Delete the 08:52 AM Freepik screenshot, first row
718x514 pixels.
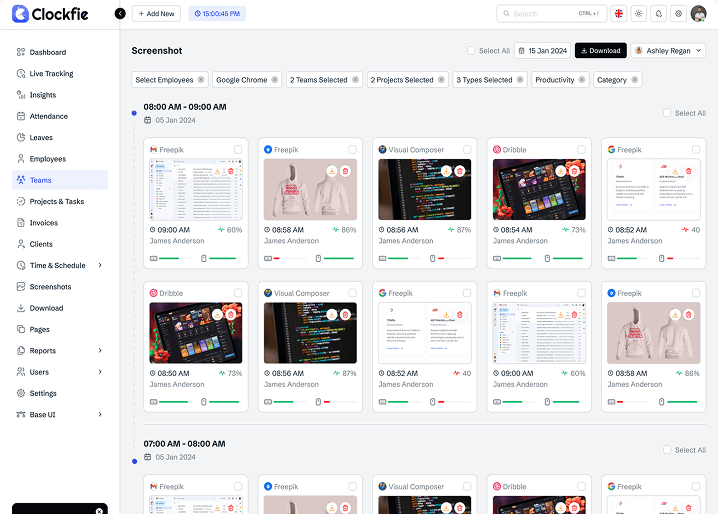[688, 171]
